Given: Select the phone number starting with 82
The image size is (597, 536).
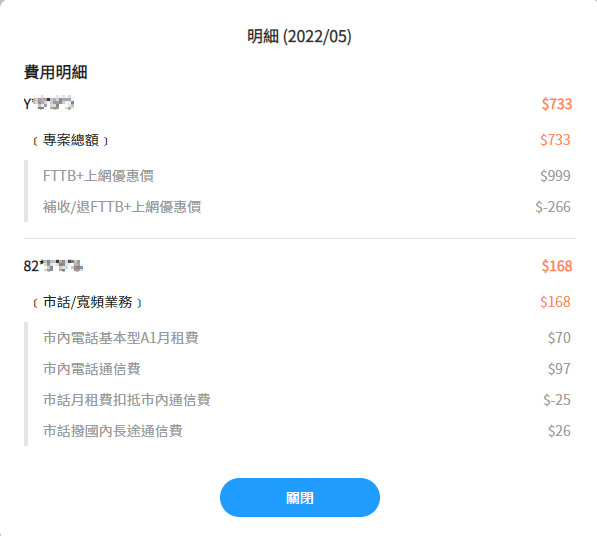Looking at the screenshot, I should tap(53, 266).
